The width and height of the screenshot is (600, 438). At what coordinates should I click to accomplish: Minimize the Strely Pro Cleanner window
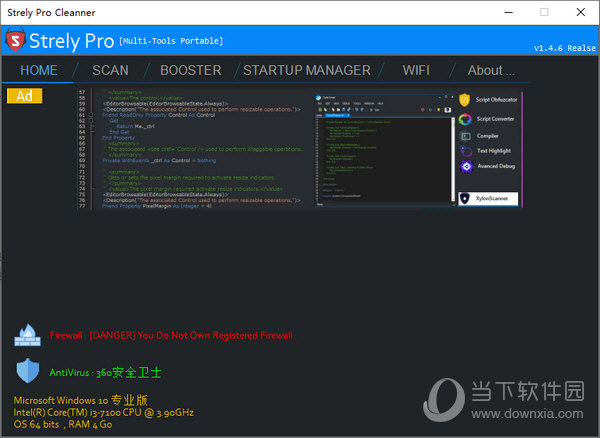coord(508,12)
